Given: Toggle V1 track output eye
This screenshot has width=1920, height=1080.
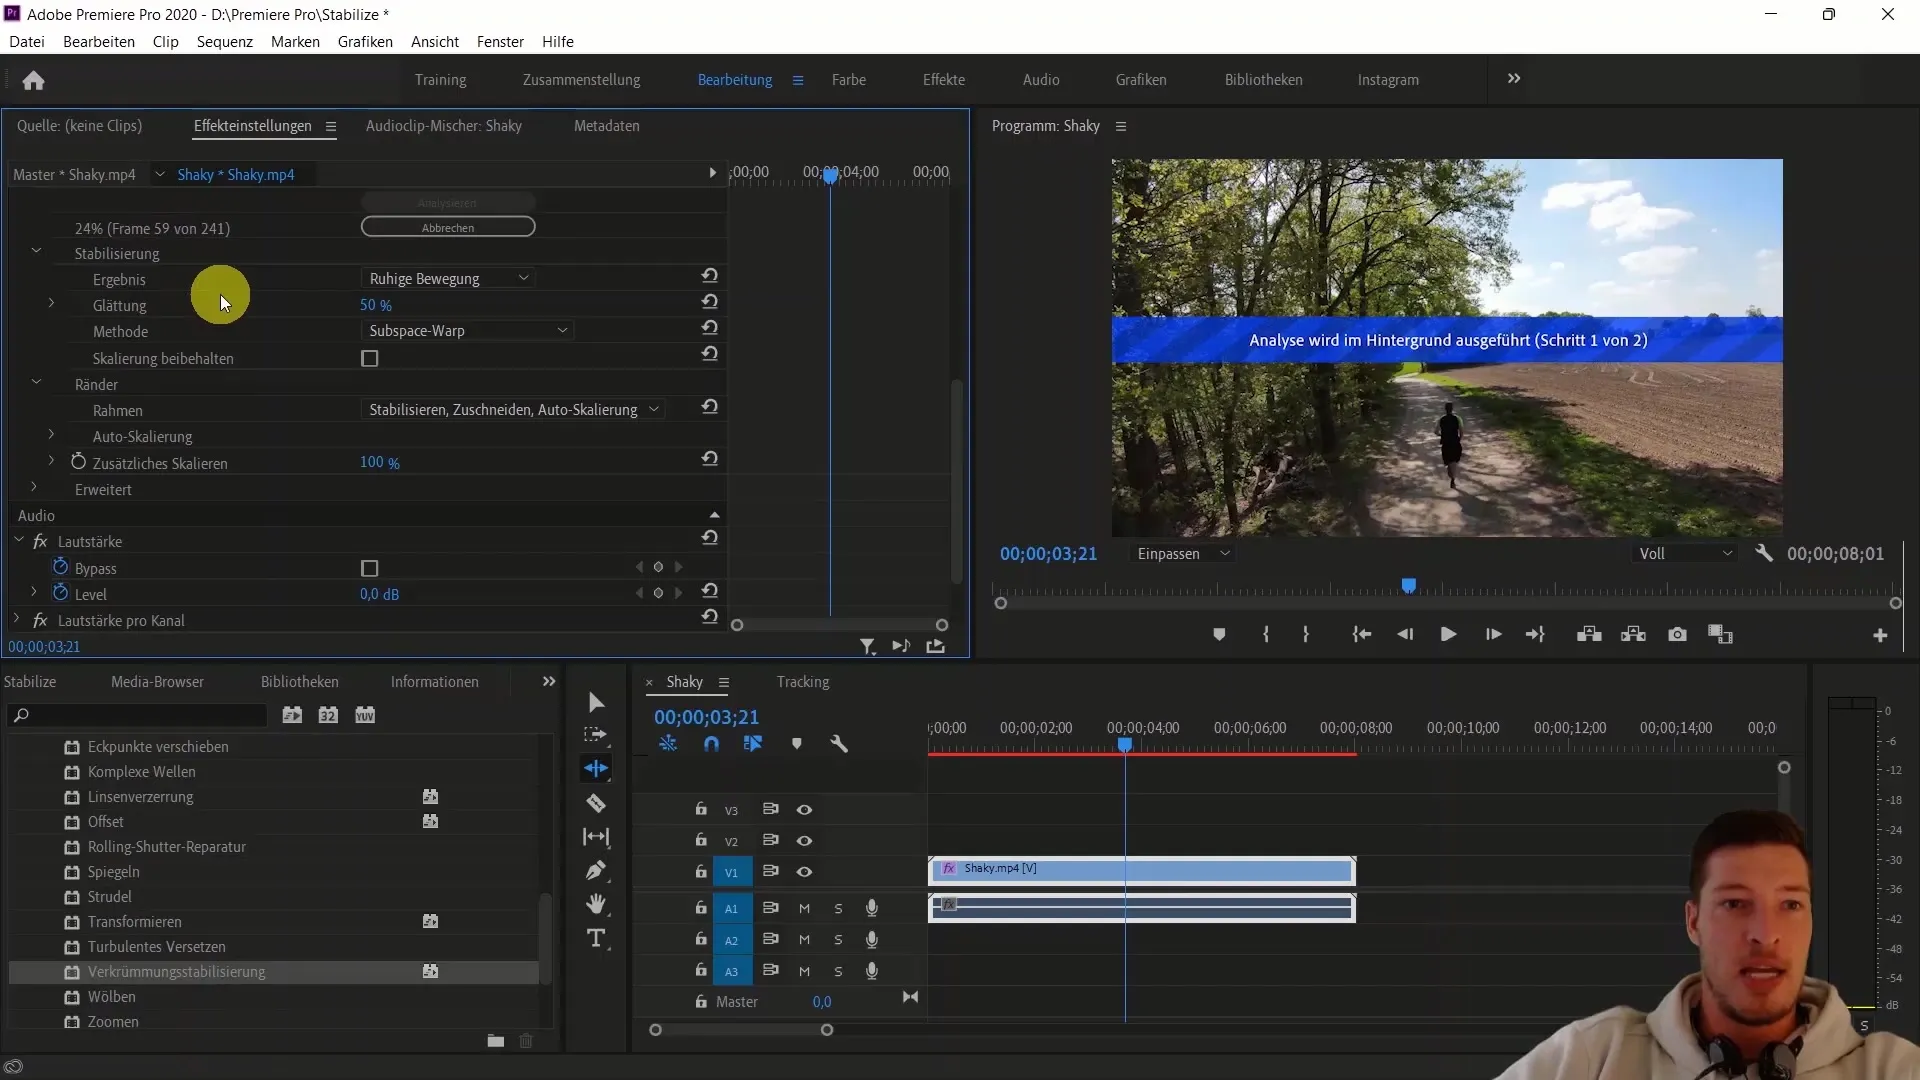Looking at the screenshot, I should [x=804, y=872].
